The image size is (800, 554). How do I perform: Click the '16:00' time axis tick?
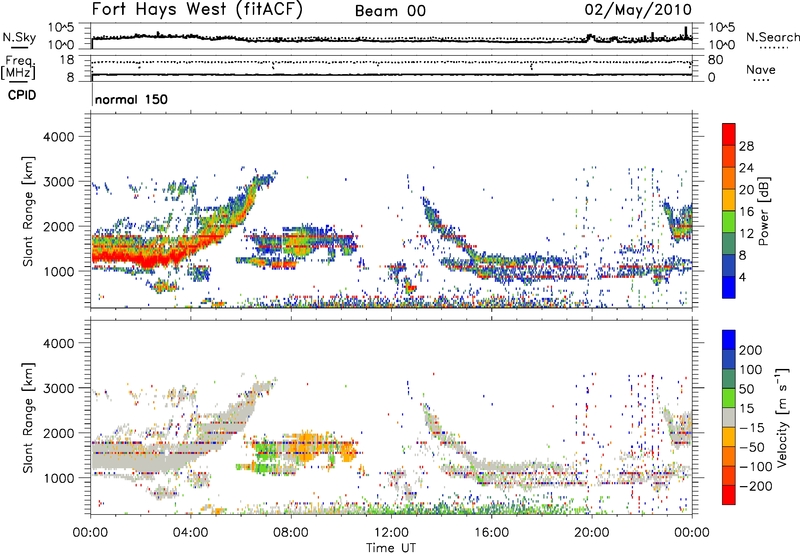pyautogui.click(x=491, y=533)
